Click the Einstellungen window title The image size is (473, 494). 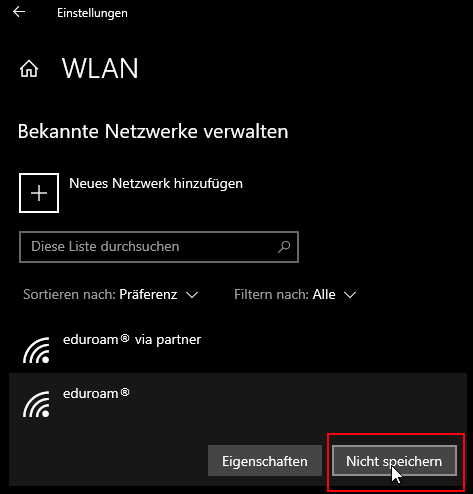point(92,13)
